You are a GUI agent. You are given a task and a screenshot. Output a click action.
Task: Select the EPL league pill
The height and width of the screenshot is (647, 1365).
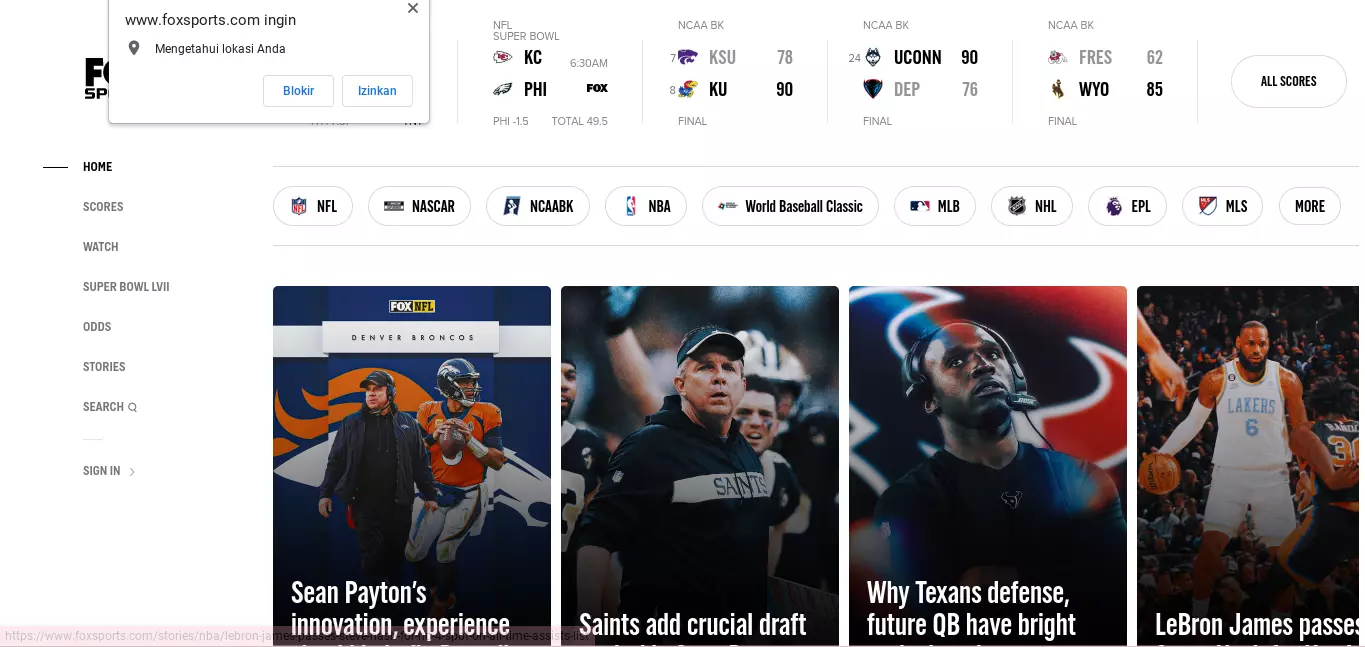(1127, 206)
